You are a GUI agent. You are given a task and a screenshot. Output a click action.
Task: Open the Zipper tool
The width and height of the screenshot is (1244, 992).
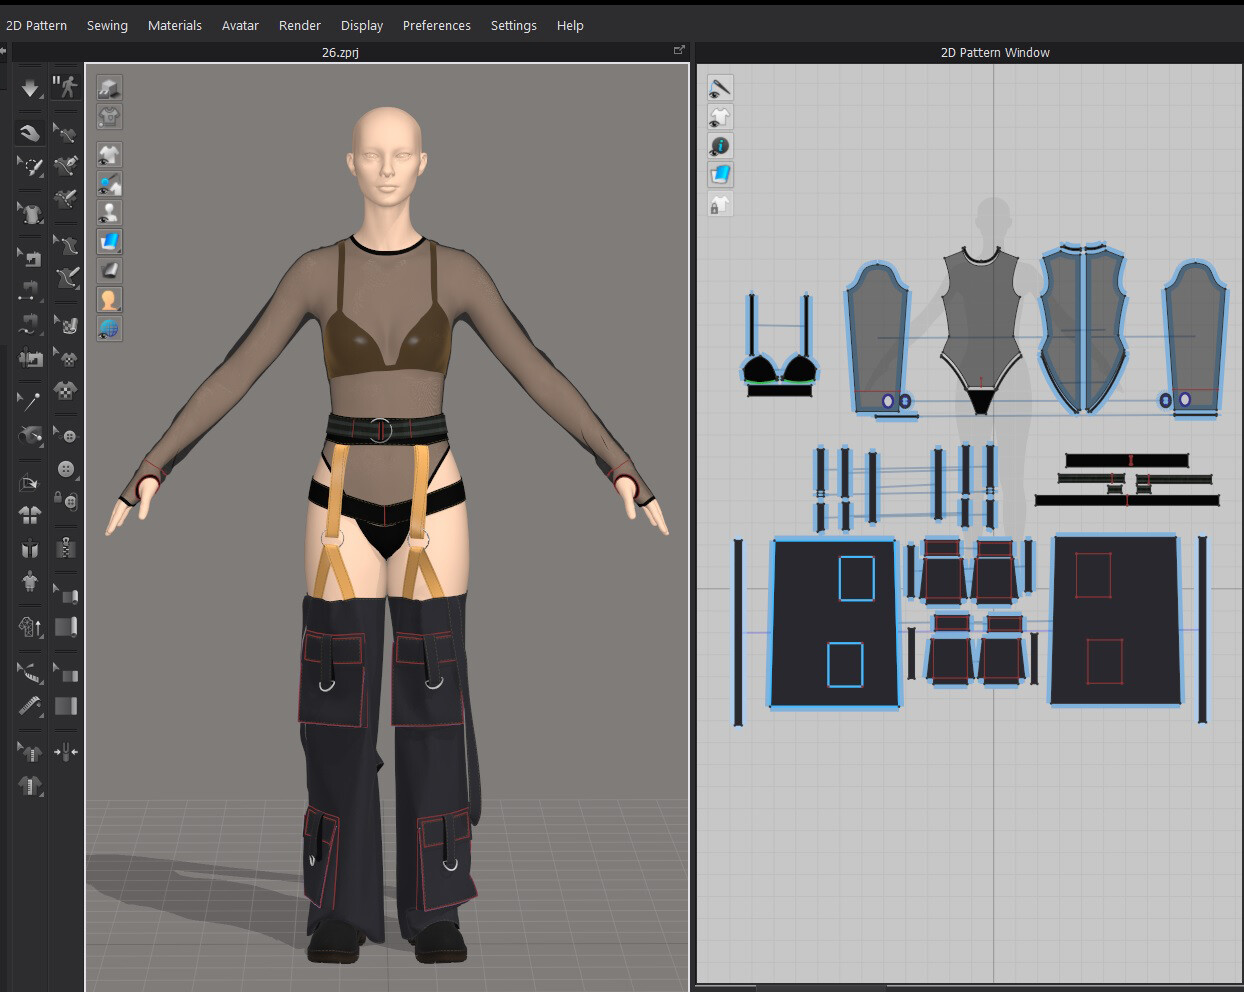[66, 547]
